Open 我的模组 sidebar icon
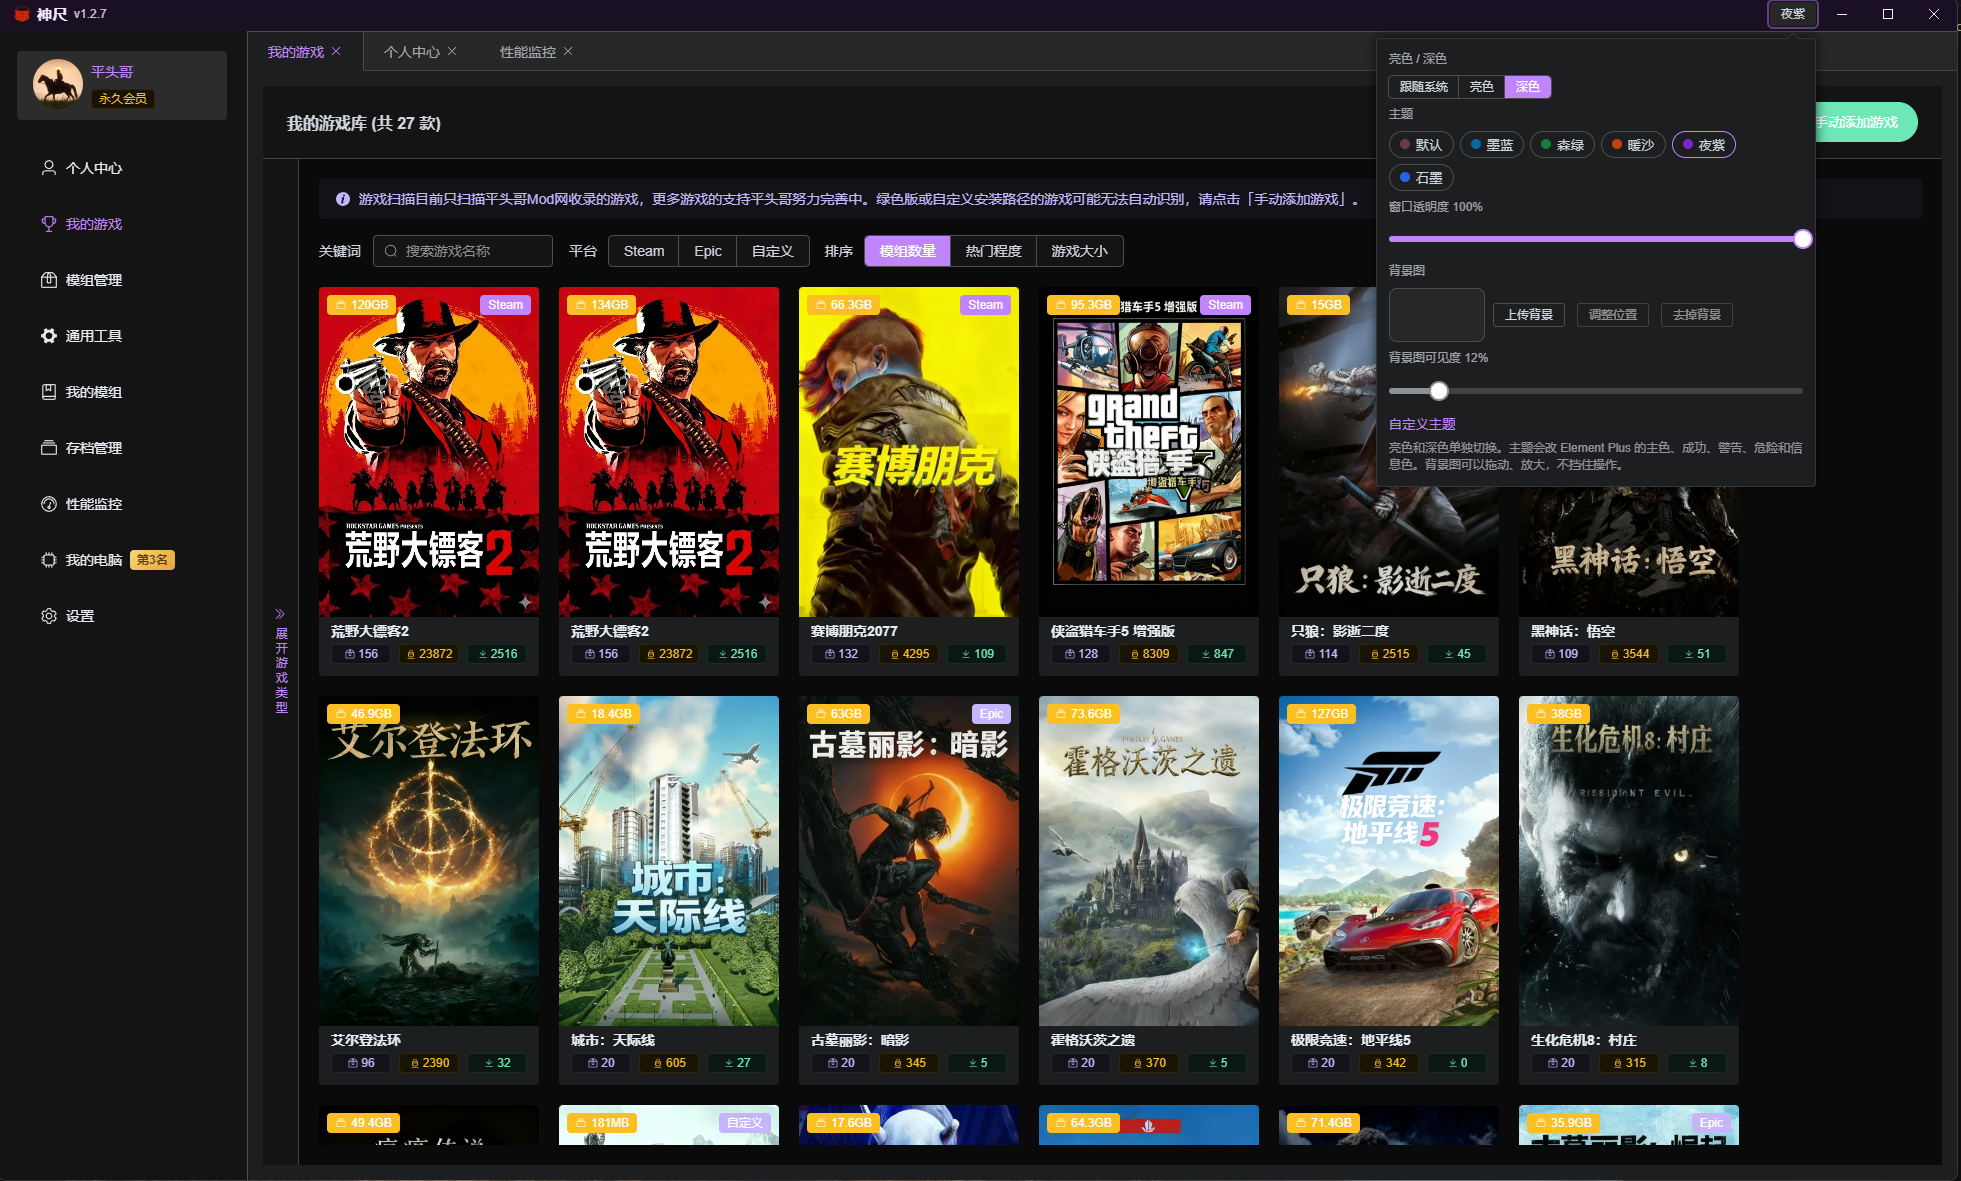Image resolution: width=1961 pixels, height=1181 pixels. [48, 392]
